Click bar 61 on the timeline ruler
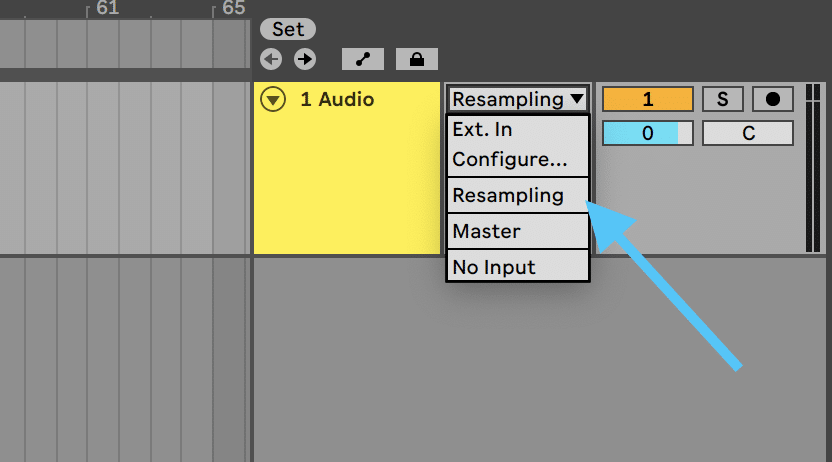 point(107,8)
